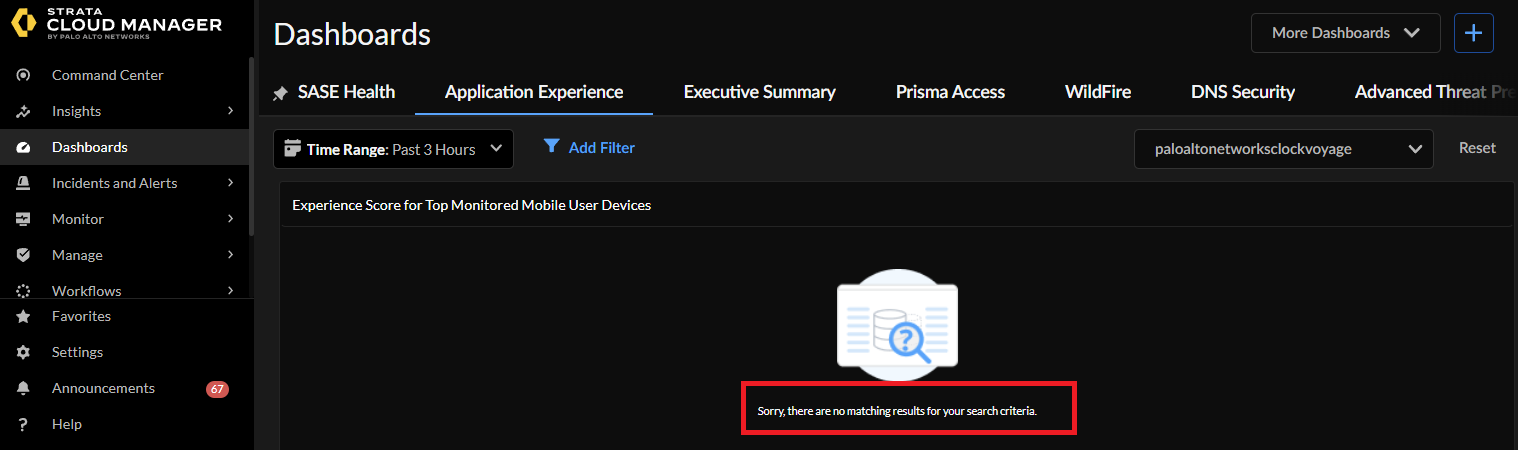
Task: Click the Reset link
Action: tap(1477, 148)
